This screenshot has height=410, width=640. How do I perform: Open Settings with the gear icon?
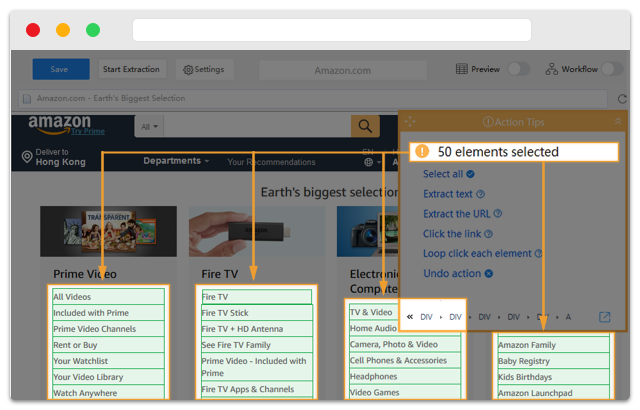pos(204,70)
